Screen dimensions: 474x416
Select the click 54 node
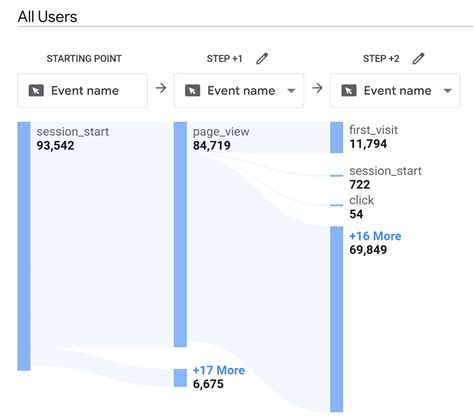[x=337, y=205]
